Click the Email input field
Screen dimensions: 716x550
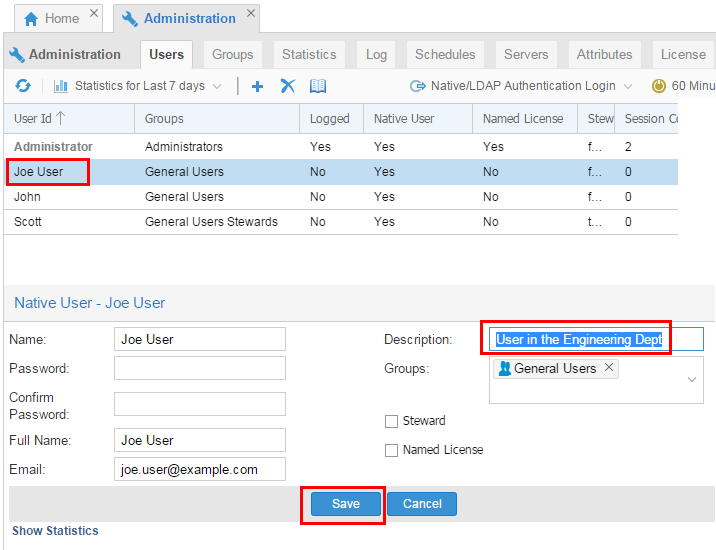click(200, 469)
